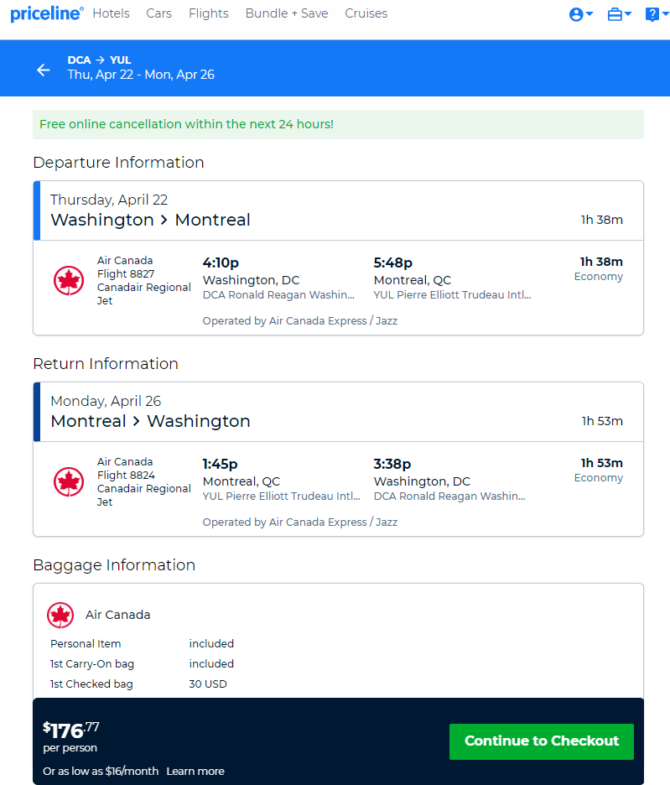This screenshot has height=785, width=670.
Task: Go back using the left arrow
Action: point(44,70)
